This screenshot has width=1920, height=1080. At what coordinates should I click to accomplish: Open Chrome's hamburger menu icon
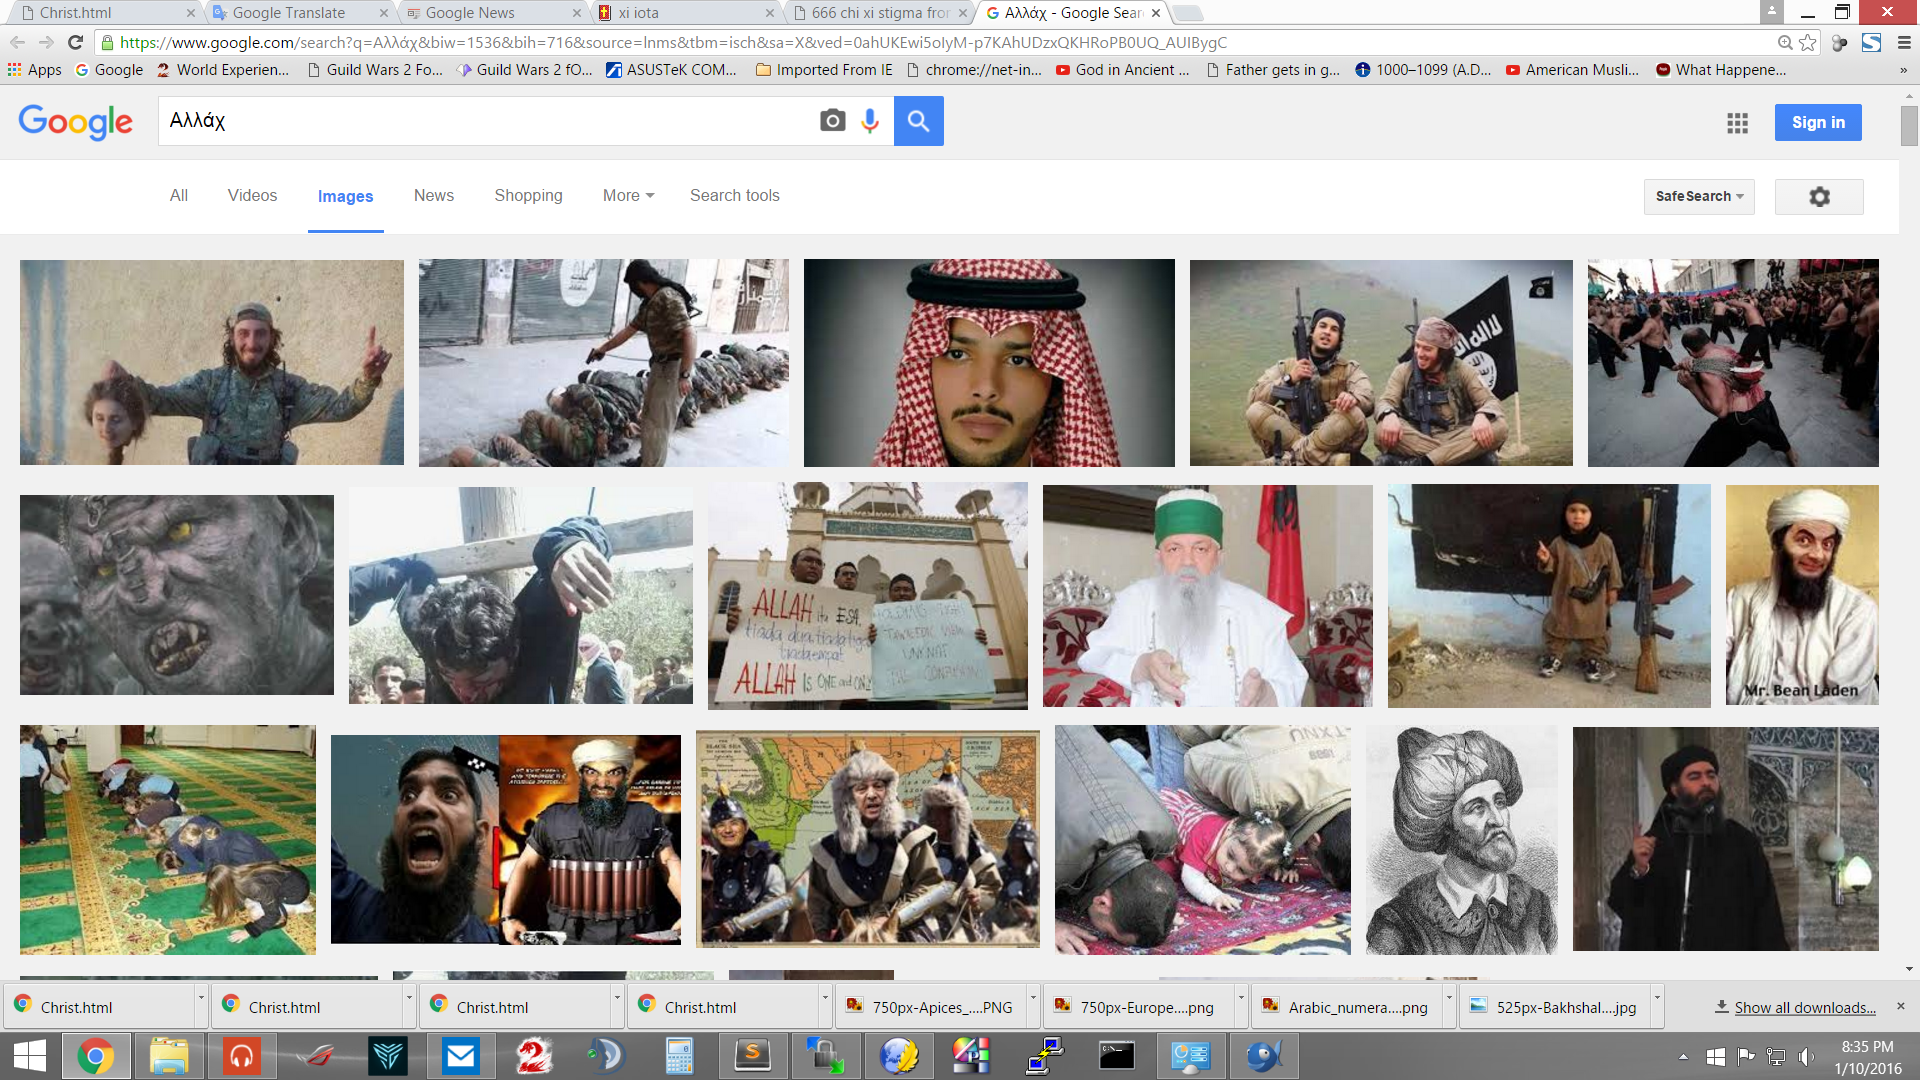pos(1903,42)
